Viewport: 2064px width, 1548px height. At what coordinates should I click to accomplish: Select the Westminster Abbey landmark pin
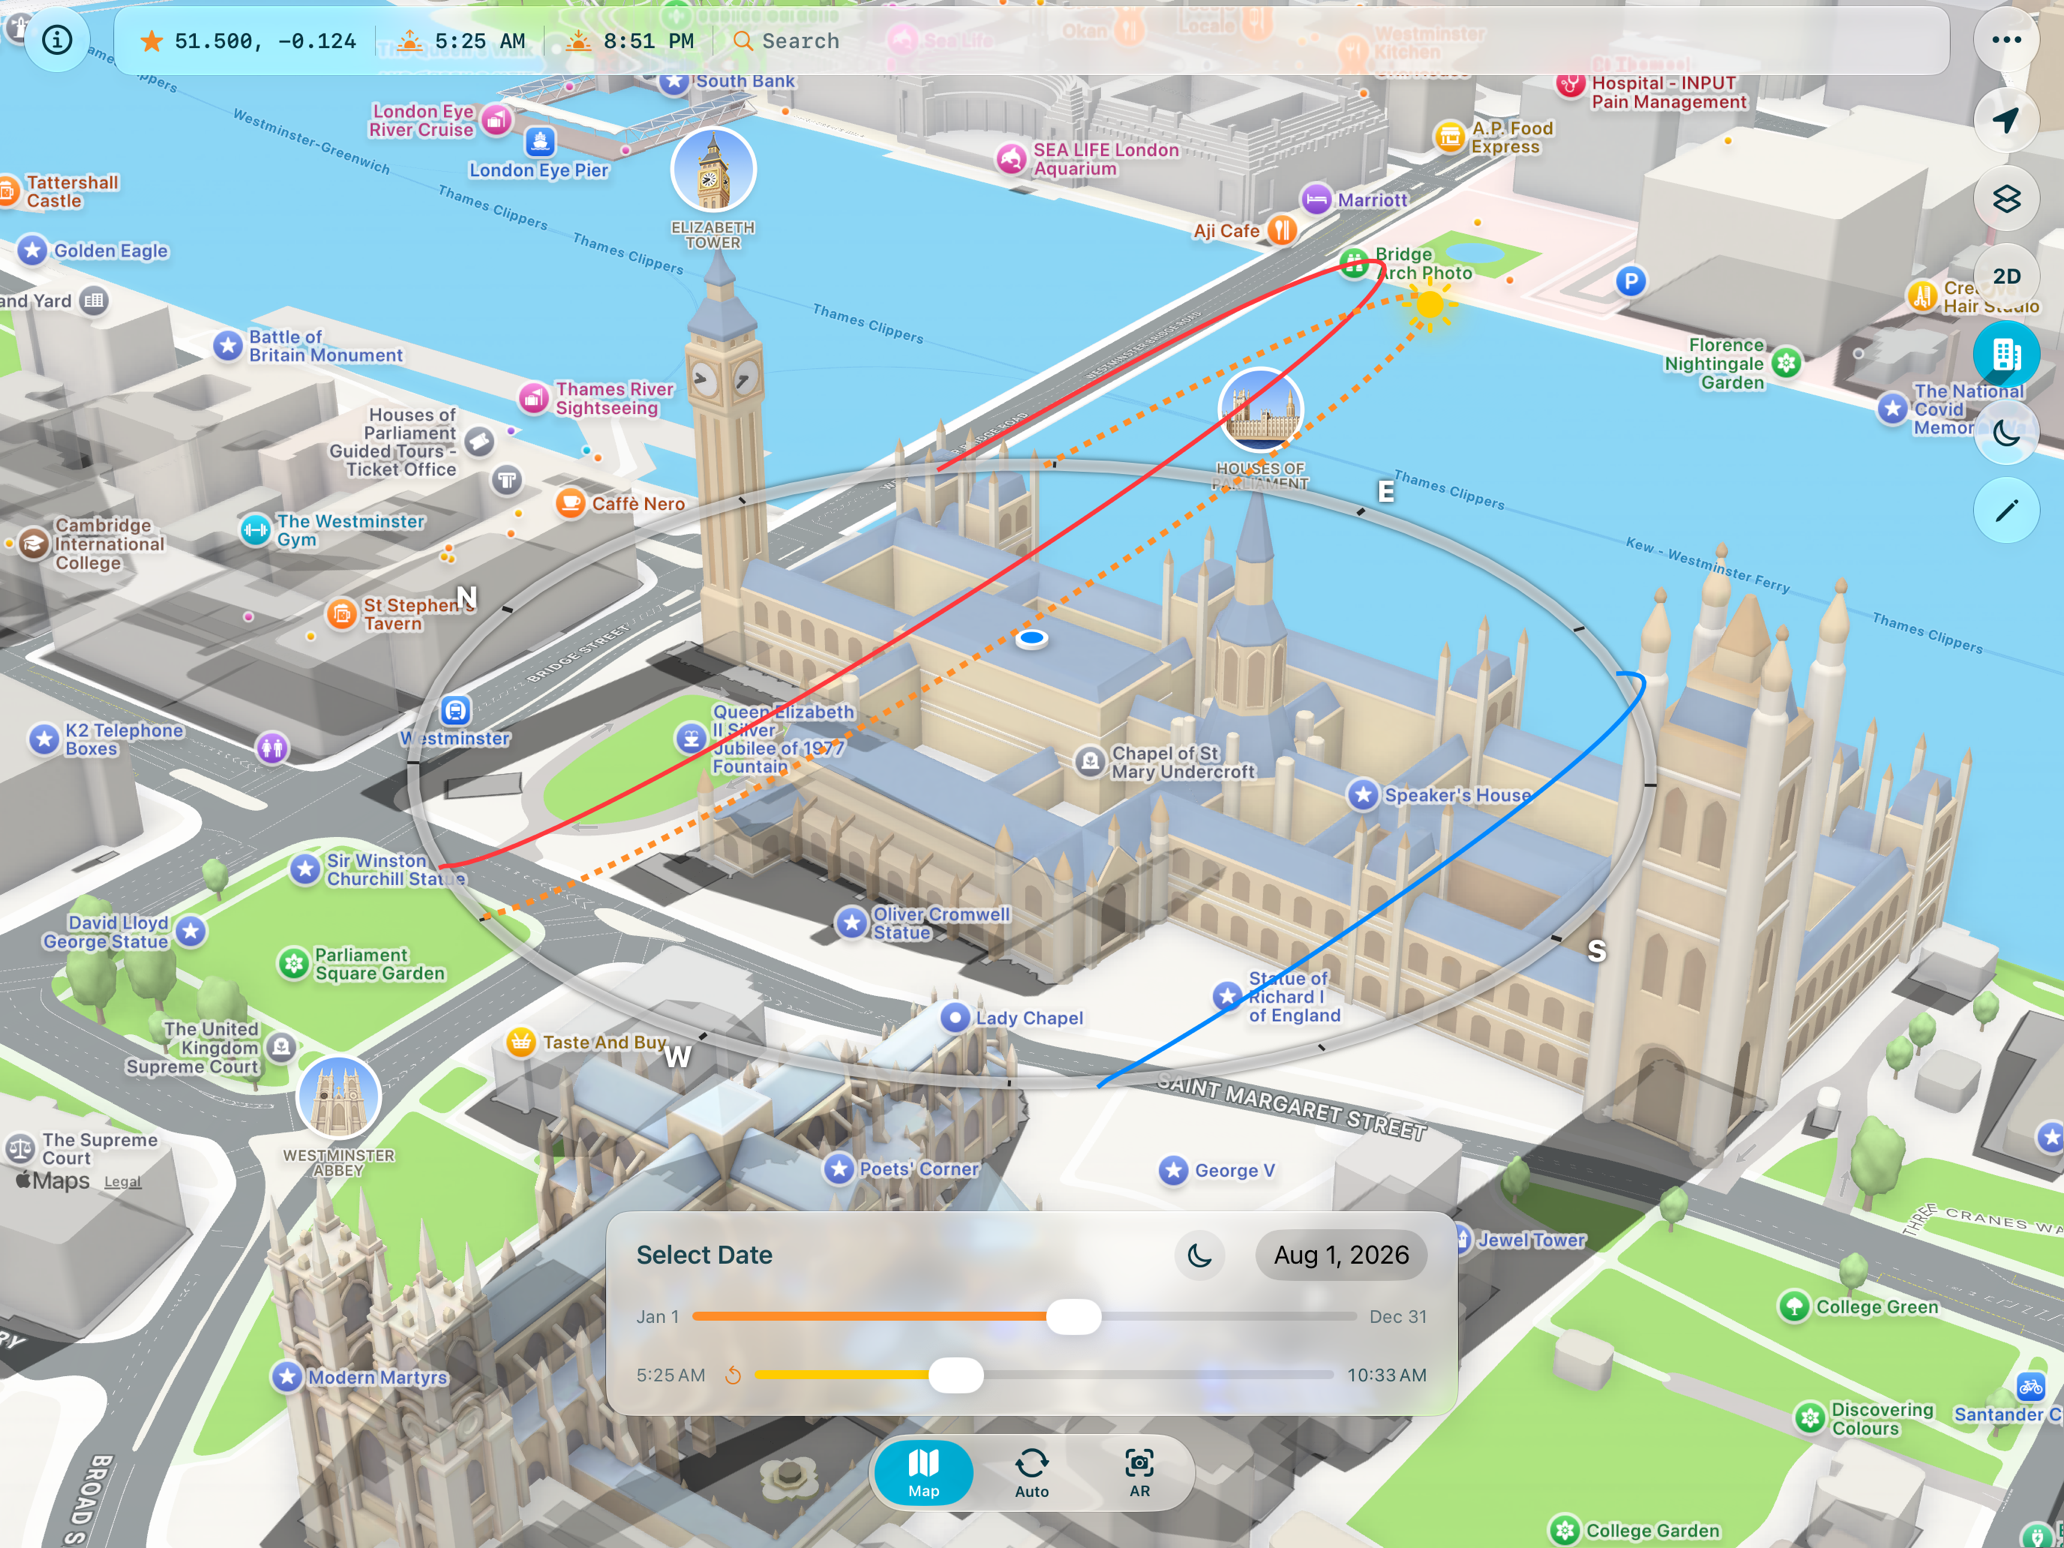pos(338,1097)
